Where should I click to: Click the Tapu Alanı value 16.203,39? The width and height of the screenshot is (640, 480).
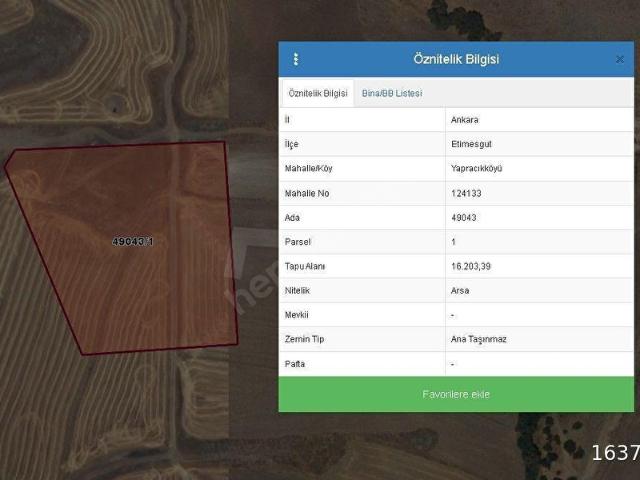pyautogui.click(x=471, y=266)
